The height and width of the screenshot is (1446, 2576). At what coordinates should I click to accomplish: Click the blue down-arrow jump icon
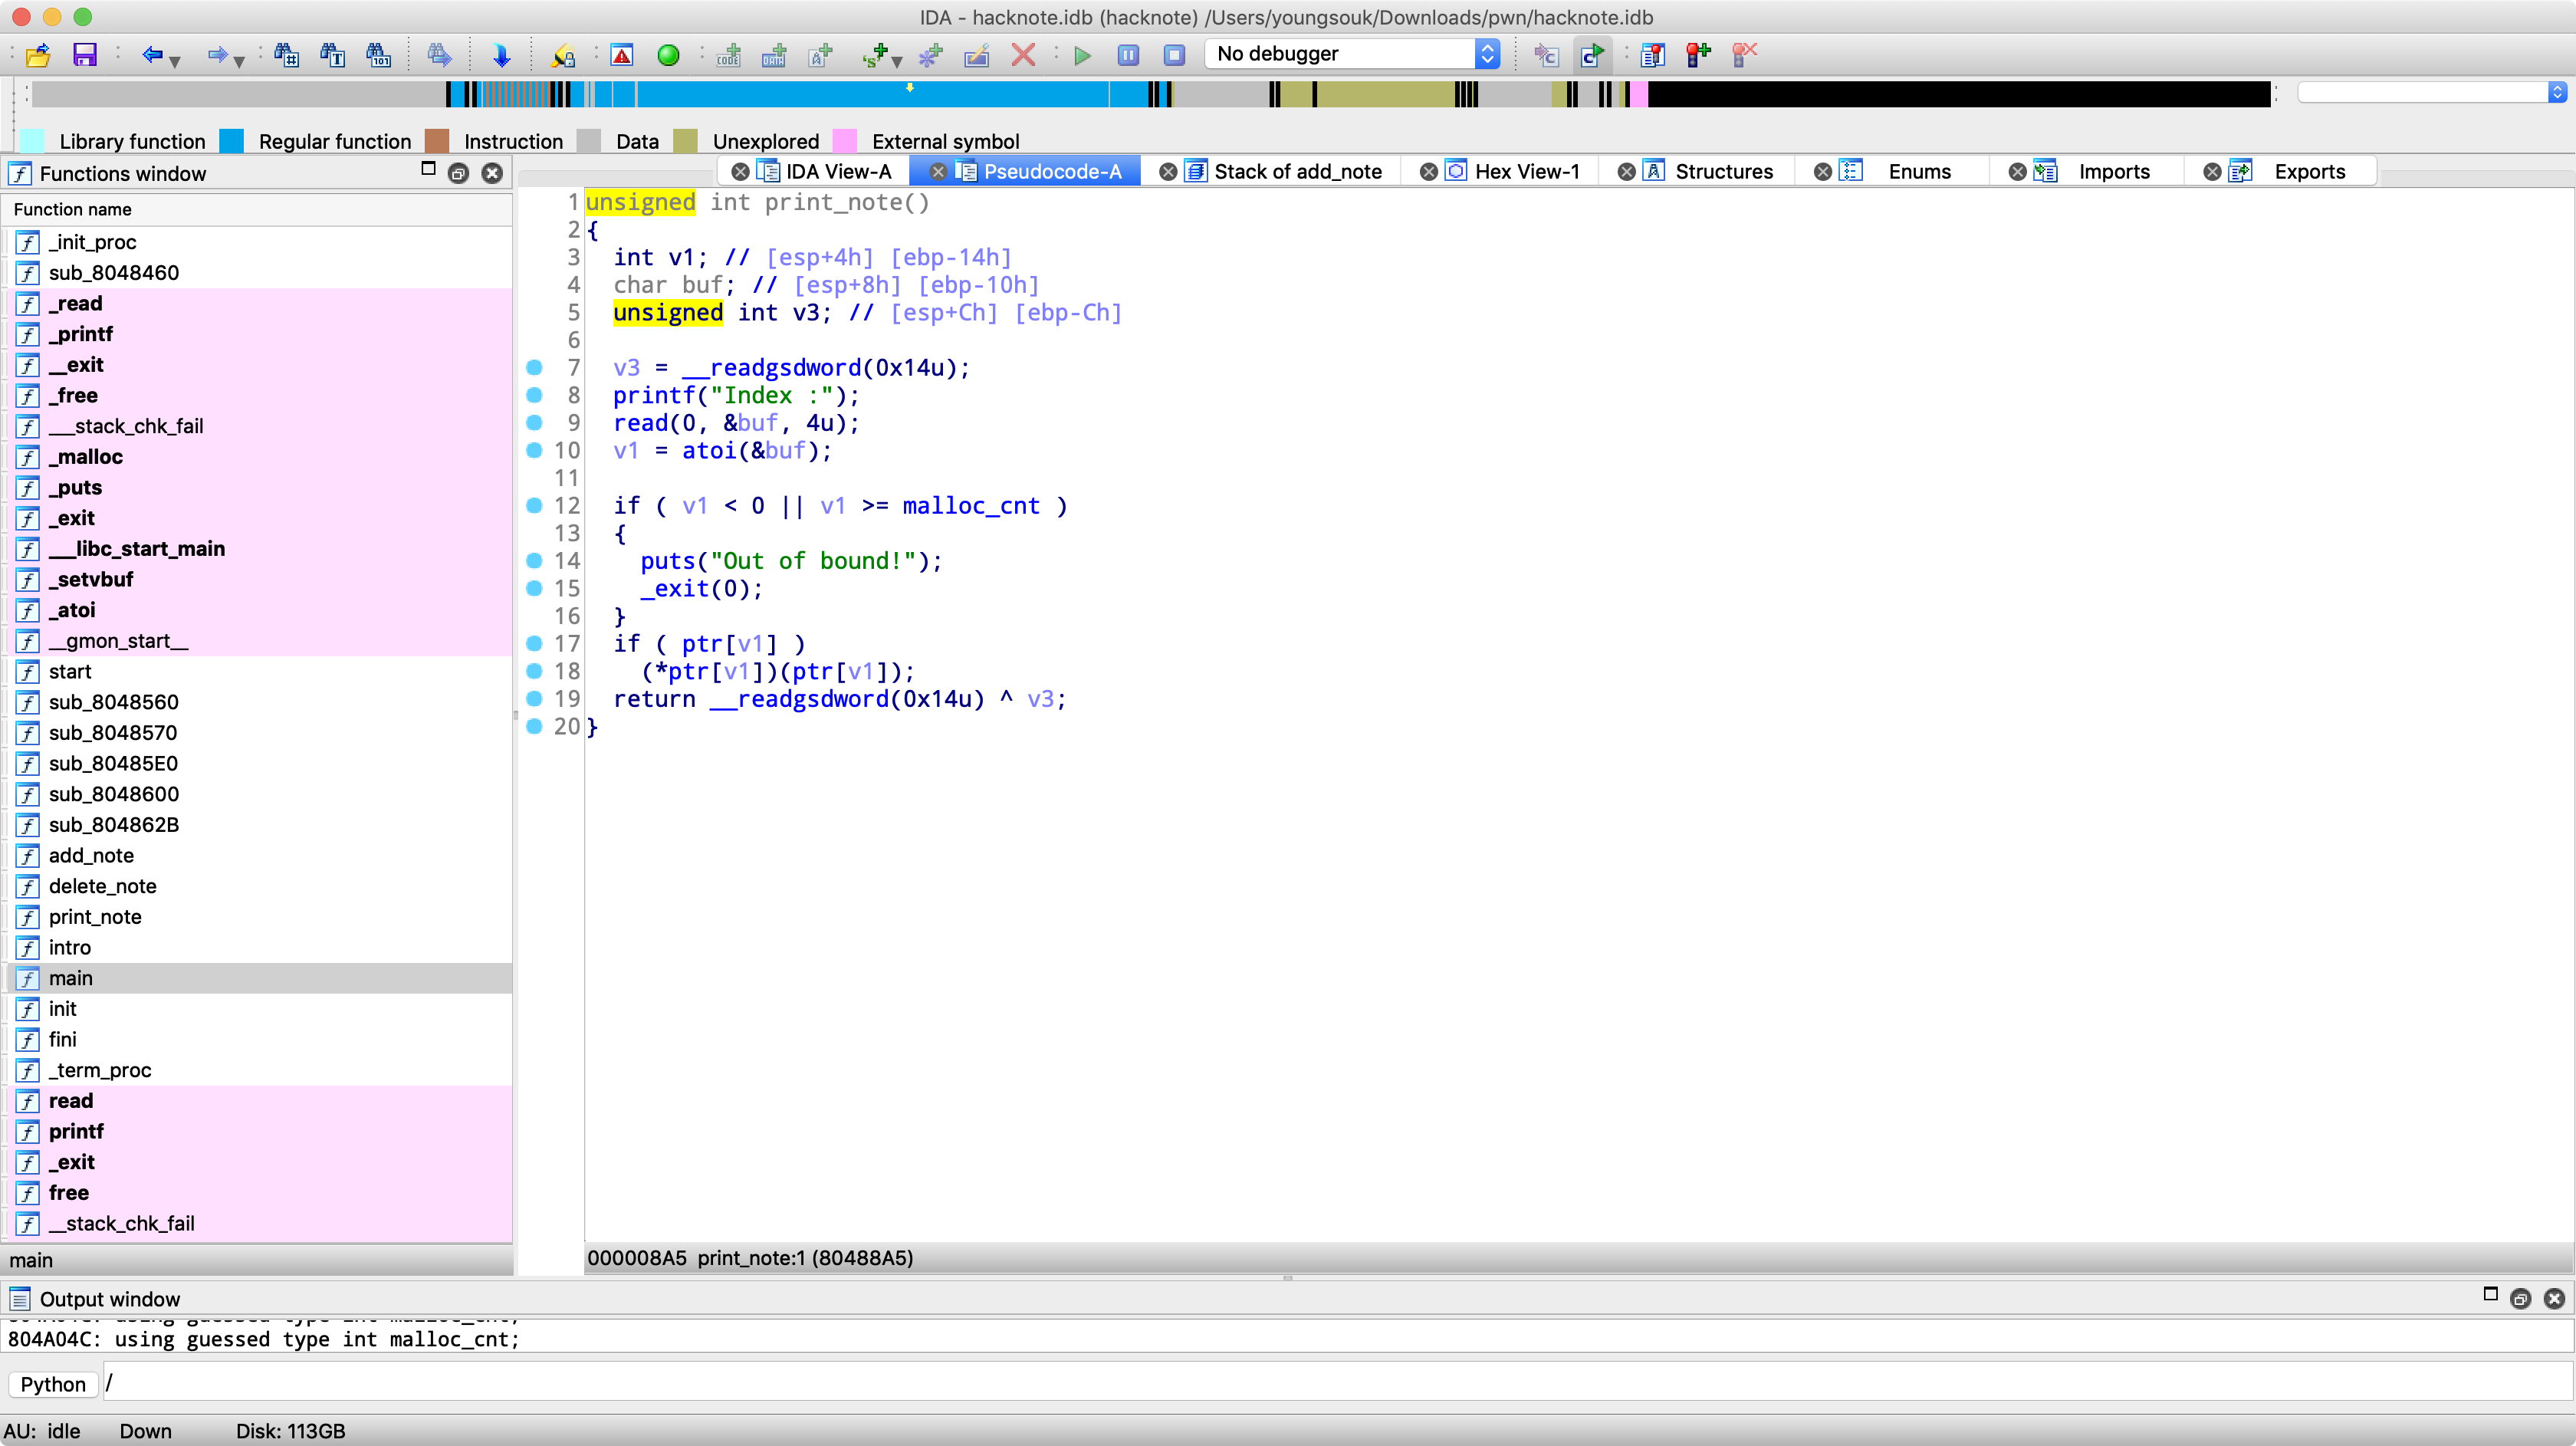(x=502, y=55)
